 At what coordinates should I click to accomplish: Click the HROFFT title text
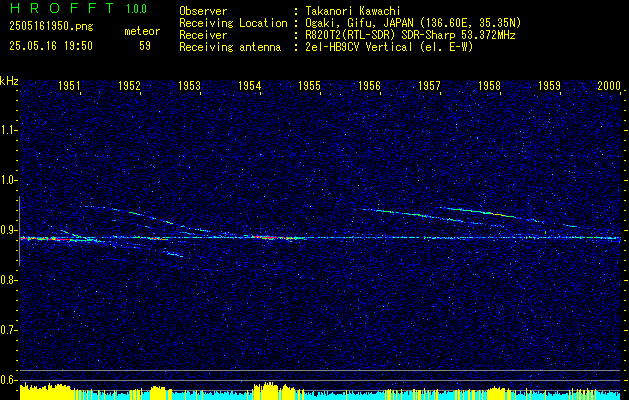tap(61, 8)
